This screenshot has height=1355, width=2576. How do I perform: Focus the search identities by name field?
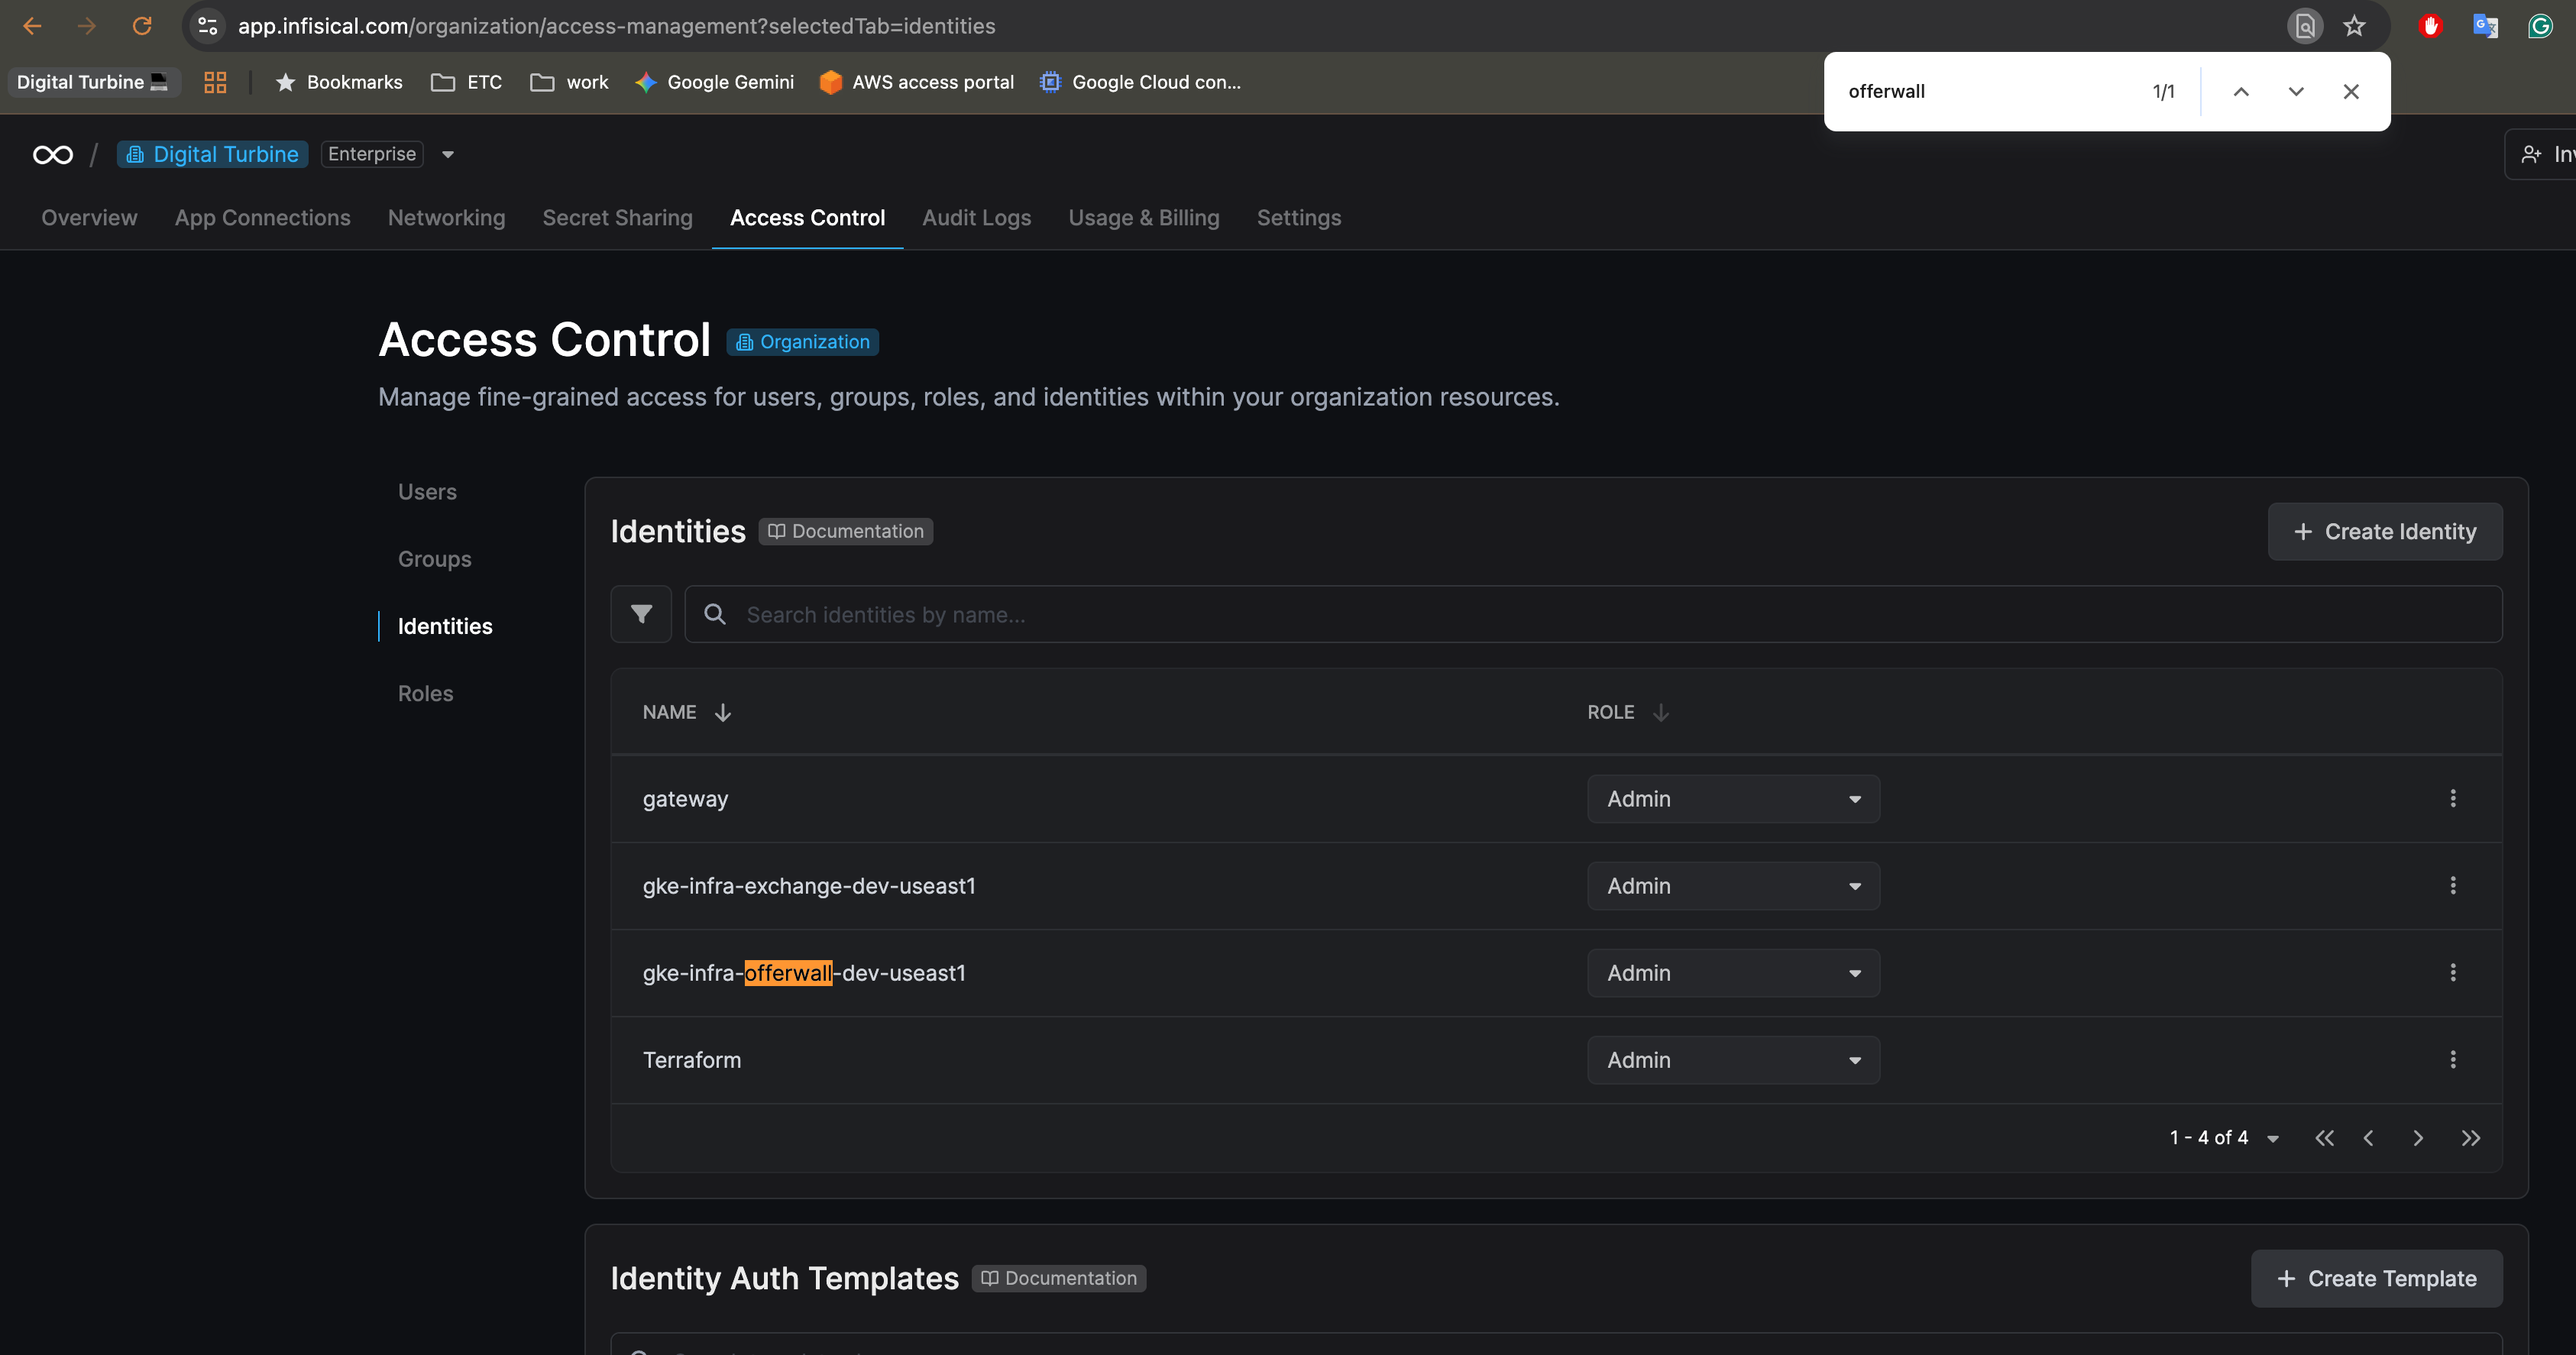[x=1600, y=614]
